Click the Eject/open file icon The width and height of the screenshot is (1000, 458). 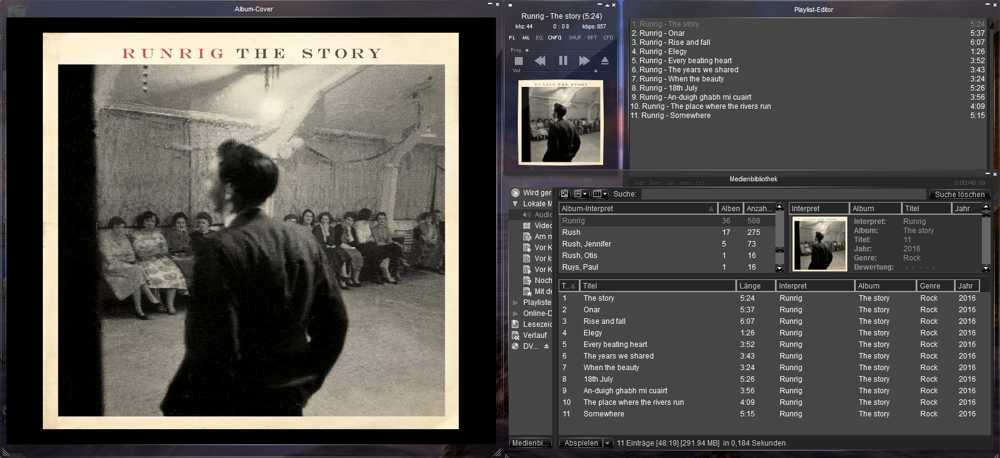606,61
